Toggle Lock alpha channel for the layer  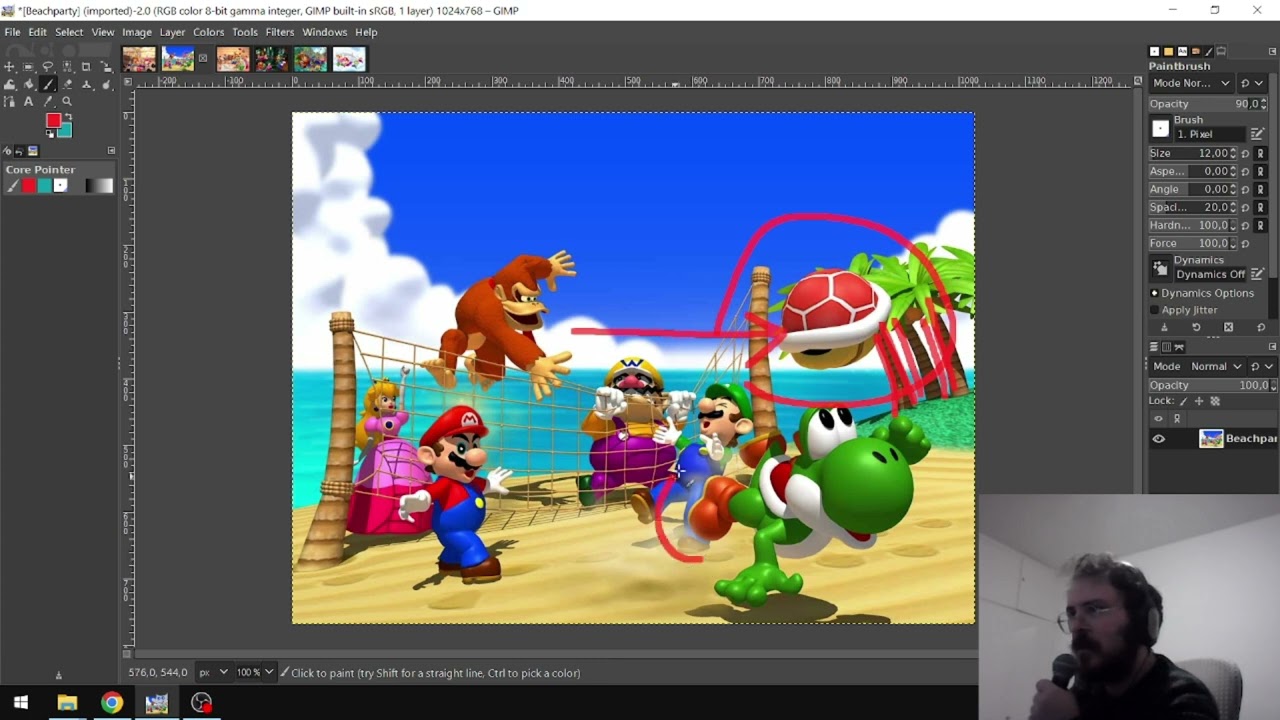1215,401
